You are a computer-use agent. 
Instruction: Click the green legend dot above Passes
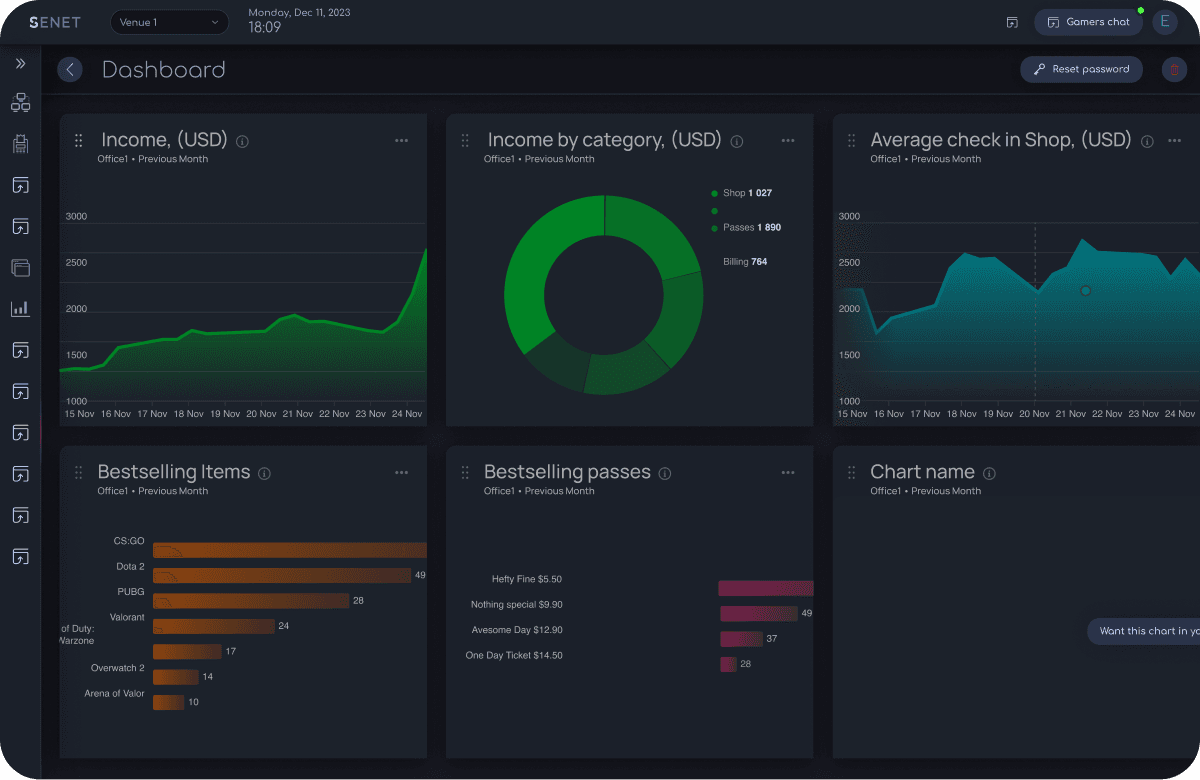[714, 211]
